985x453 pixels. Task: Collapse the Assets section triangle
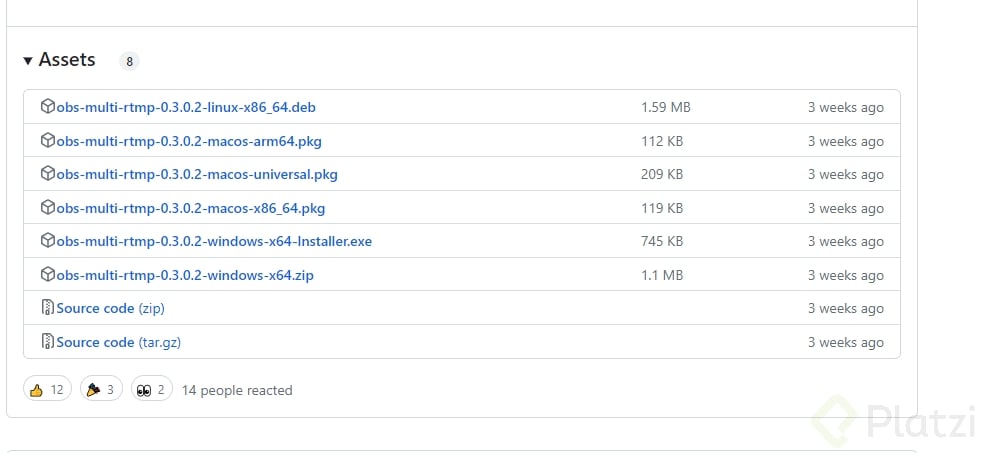point(28,61)
